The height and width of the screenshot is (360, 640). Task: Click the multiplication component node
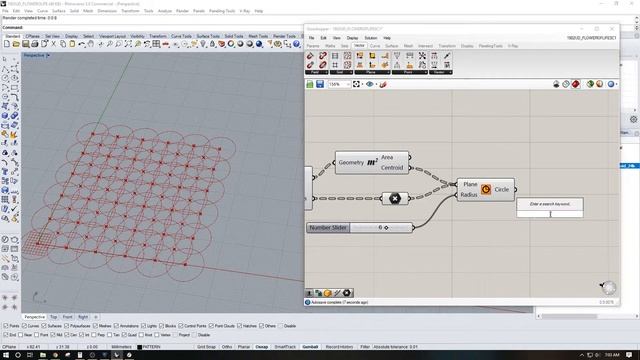pos(395,198)
